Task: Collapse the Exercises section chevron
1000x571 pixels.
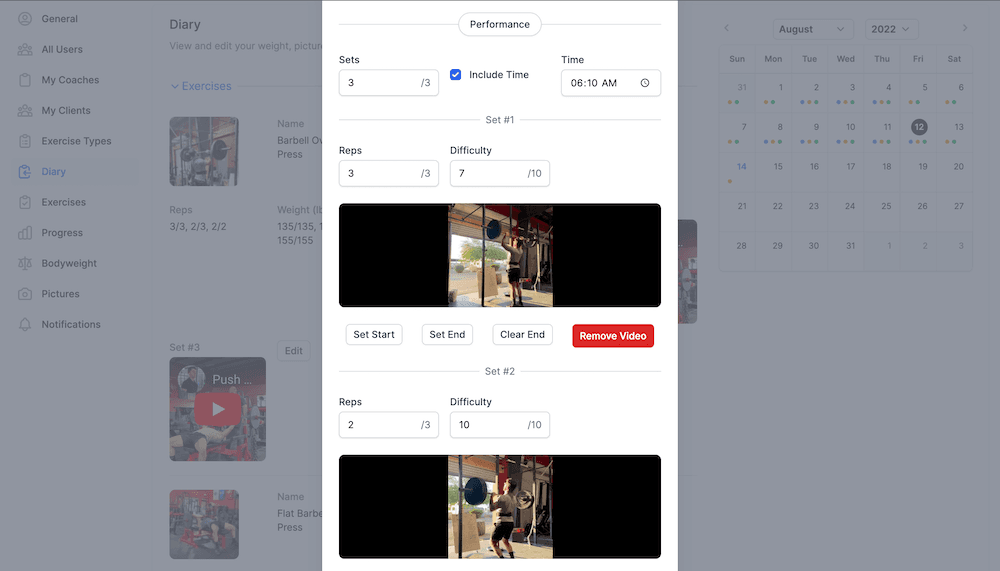Action: pyautogui.click(x=174, y=86)
